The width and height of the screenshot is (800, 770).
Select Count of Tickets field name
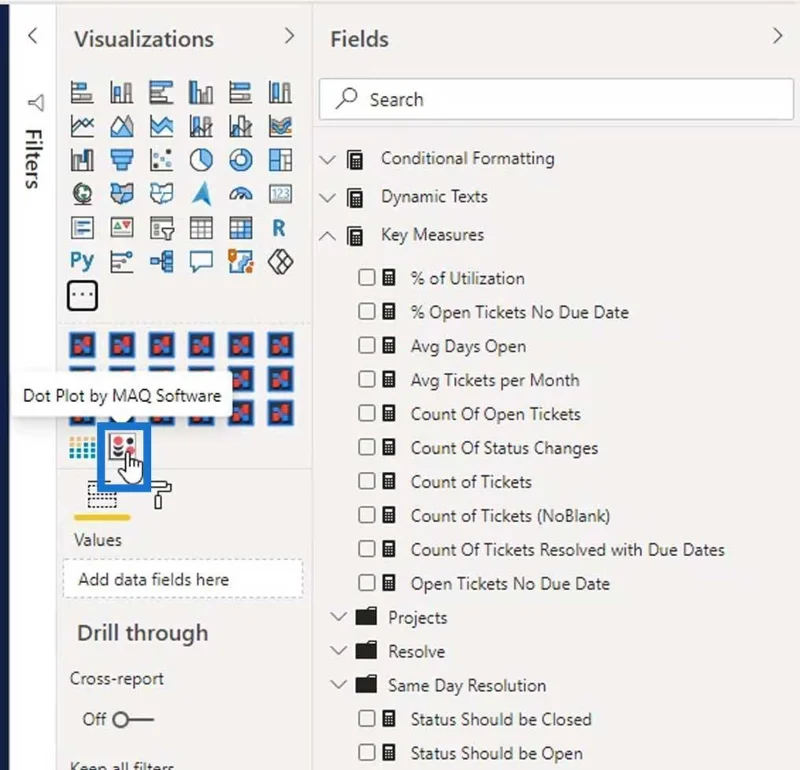[x=471, y=482]
